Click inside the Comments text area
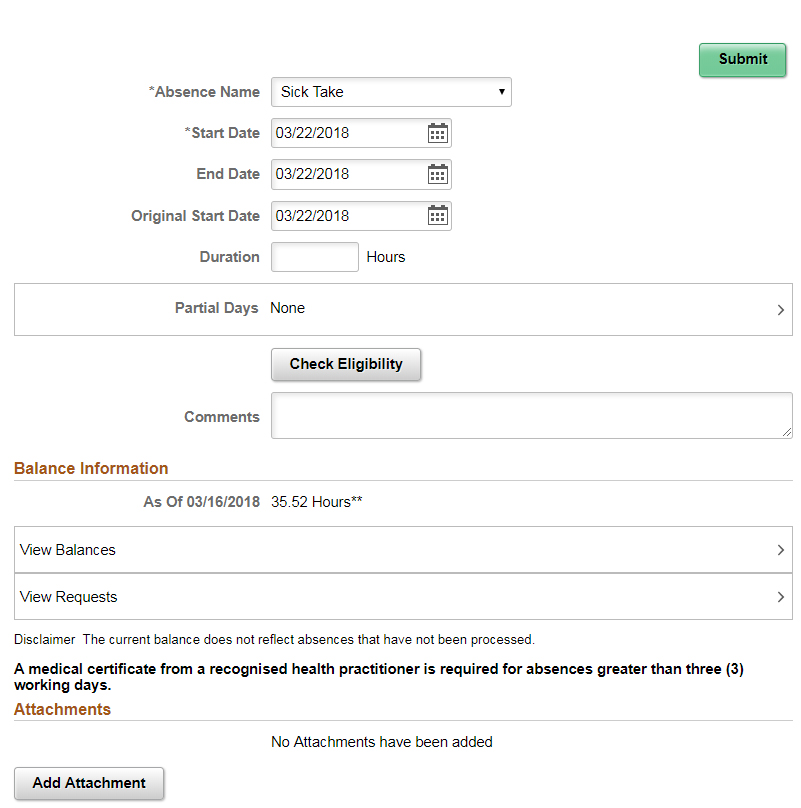Image resolution: width=801 pixels, height=808 pixels. (530, 415)
